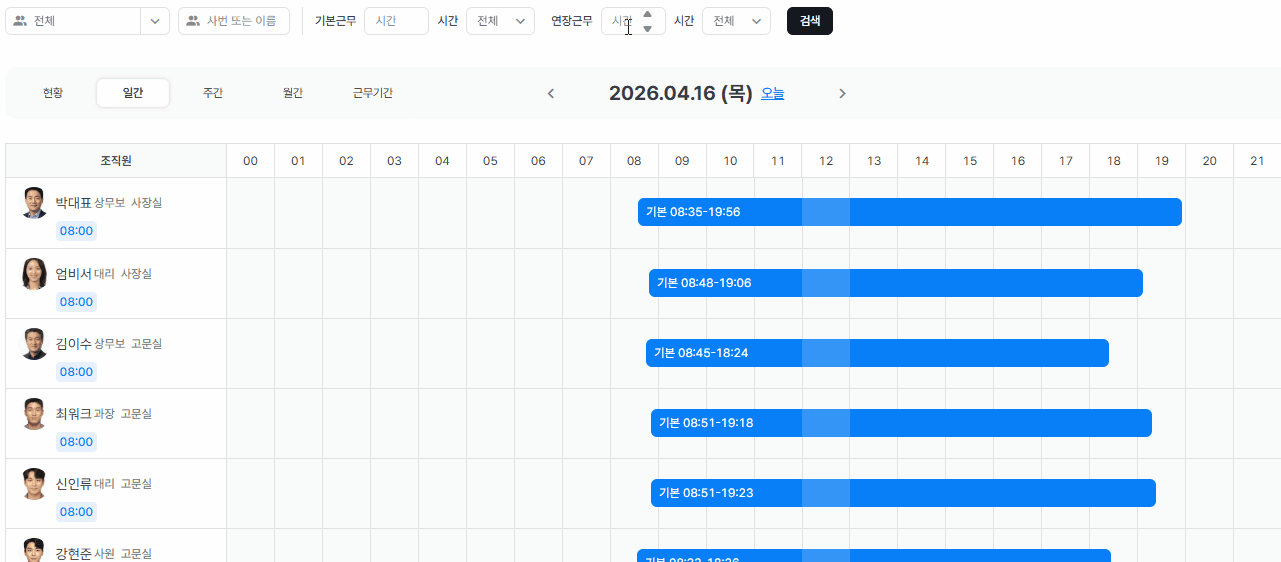Image resolution: width=1281 pixels, height=562 pixels.
Task: Click the 오늘 link
Action: click(773, 93)
